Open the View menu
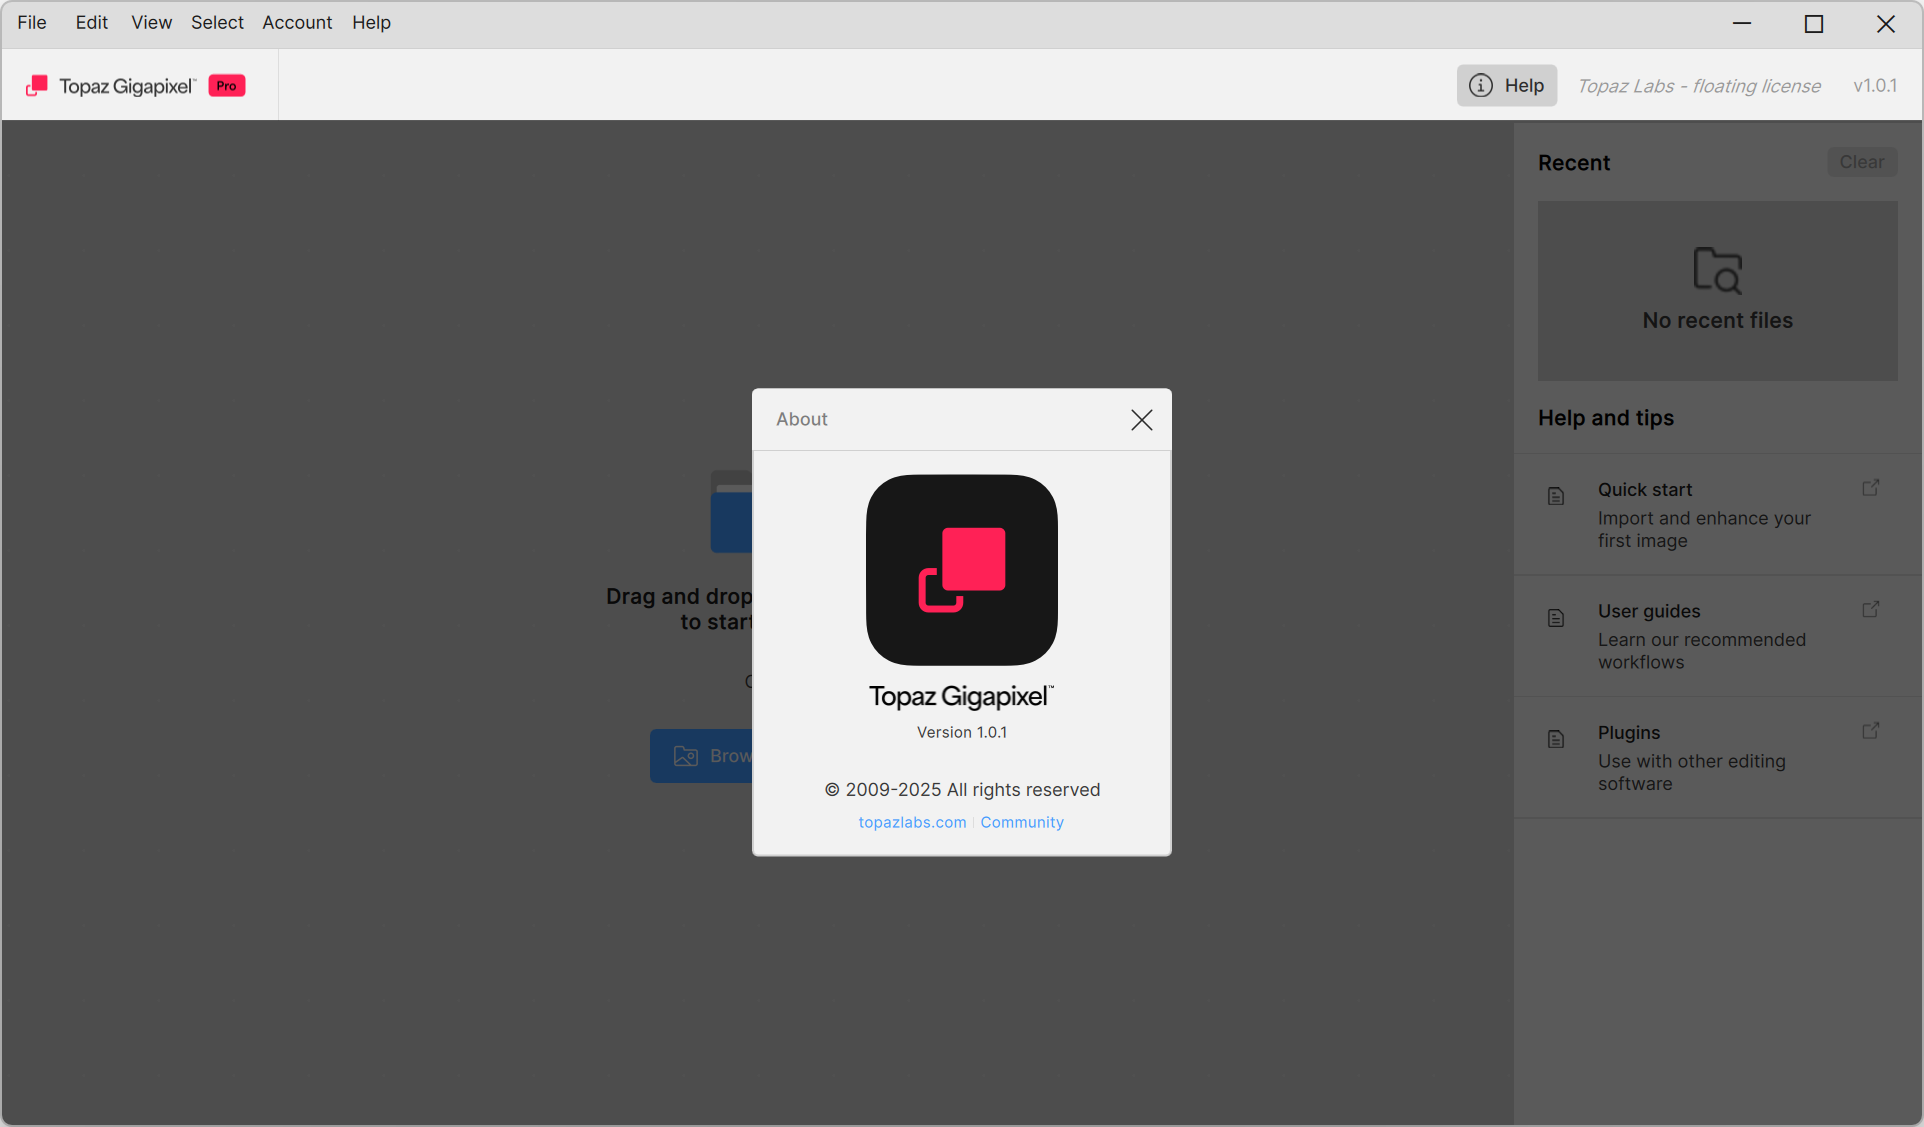The width and height of the screenshot is (1924, 1127). [151, 22]
